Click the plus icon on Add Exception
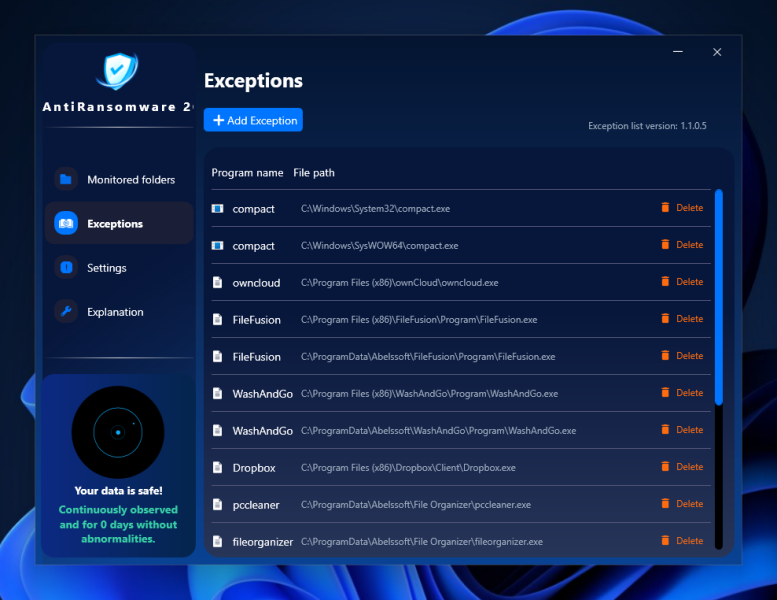Viewport: 777px width, 600px height. [x=219, y=120]
